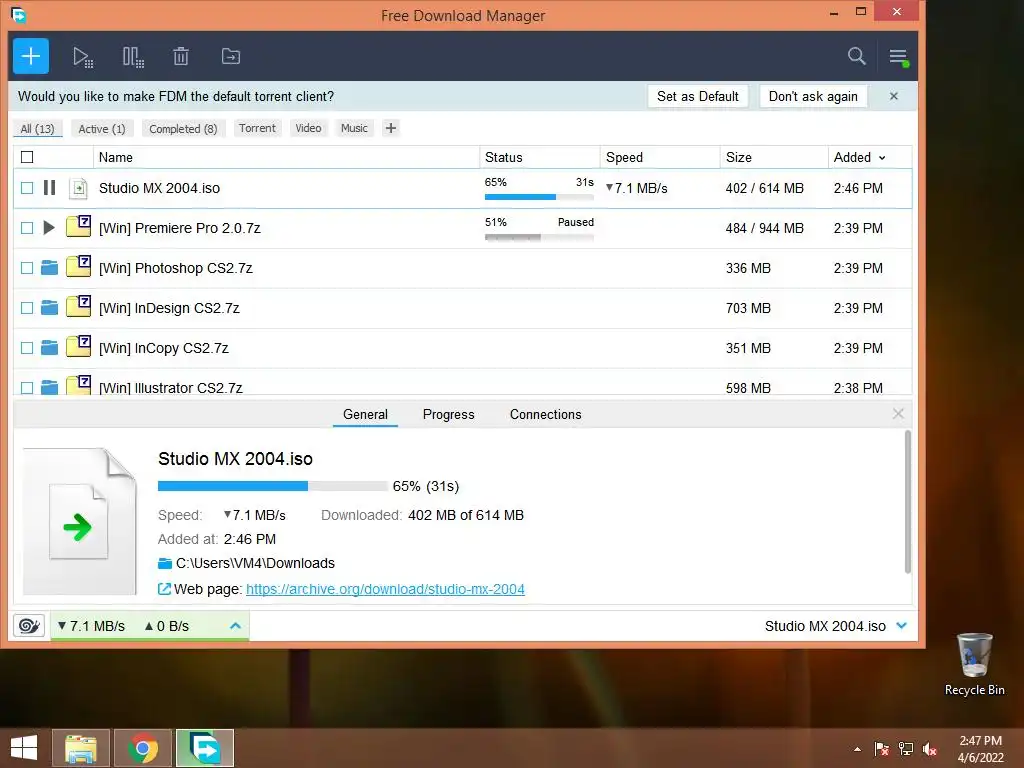Open archive.org studio-mx-2004 web page link
The width and height of the screenshot is (1024, 768).
point(385,589)
